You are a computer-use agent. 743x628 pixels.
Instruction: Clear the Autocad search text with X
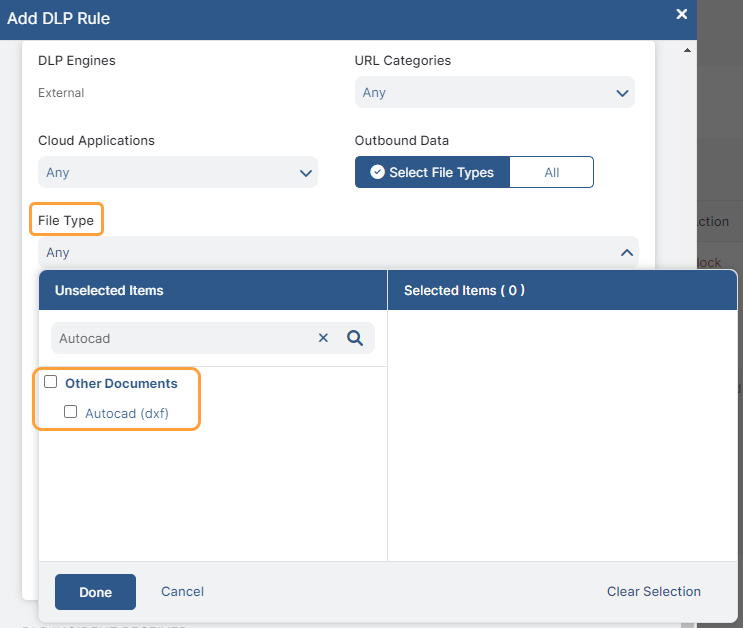click(x=323, y=338)
